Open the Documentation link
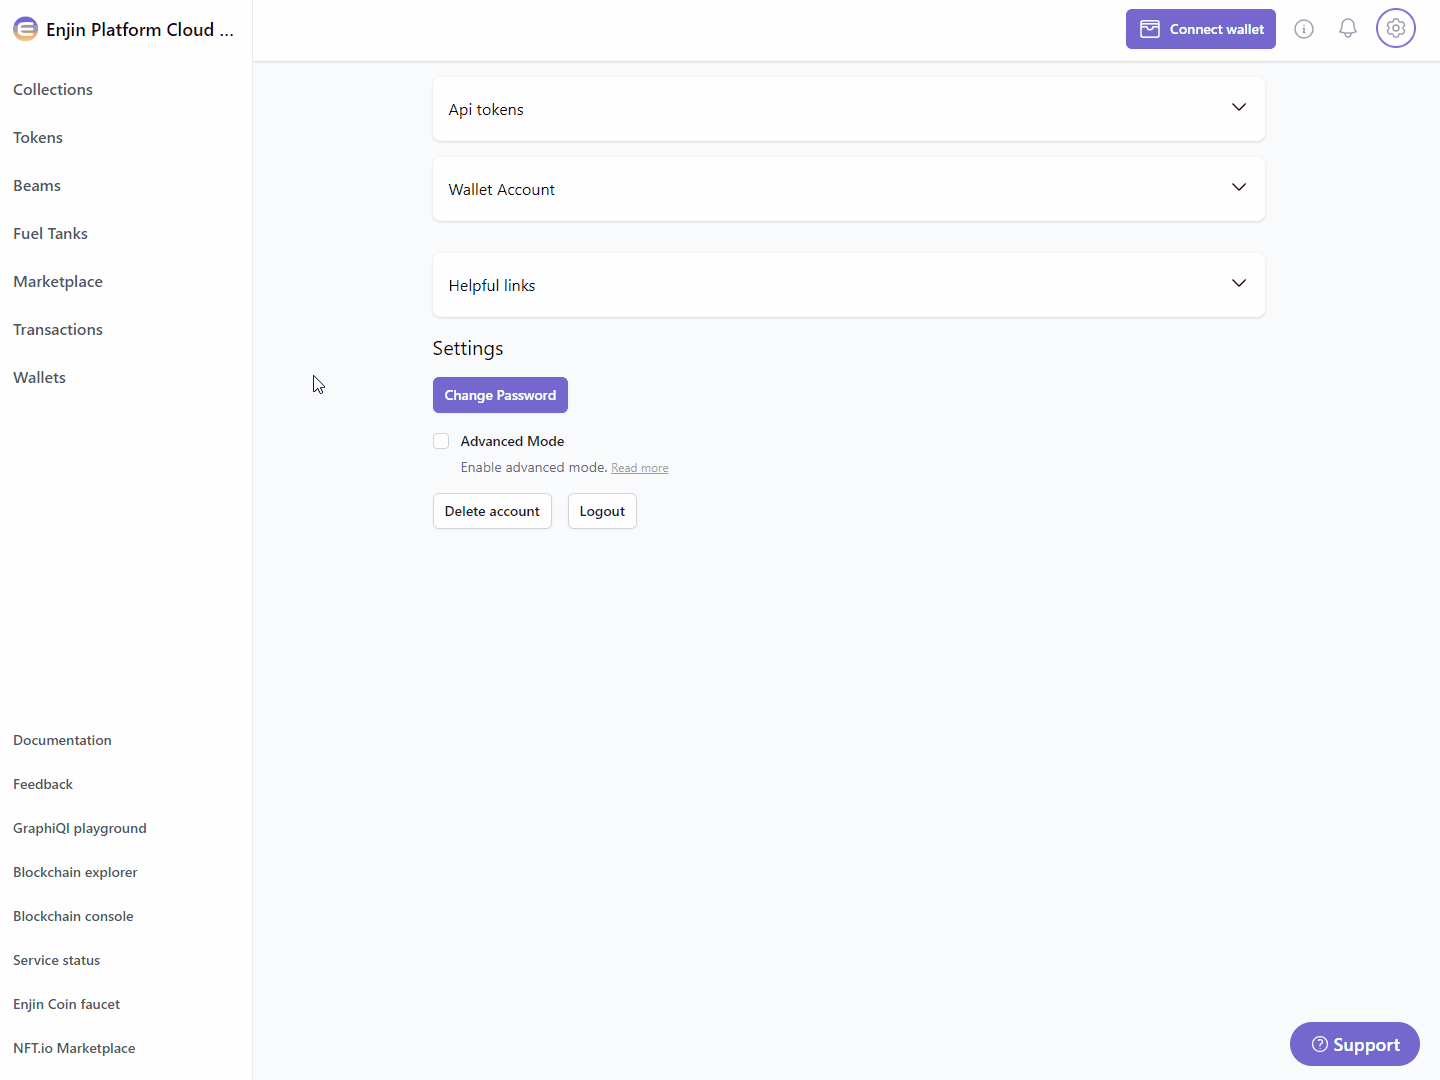 tap(62, 740)
